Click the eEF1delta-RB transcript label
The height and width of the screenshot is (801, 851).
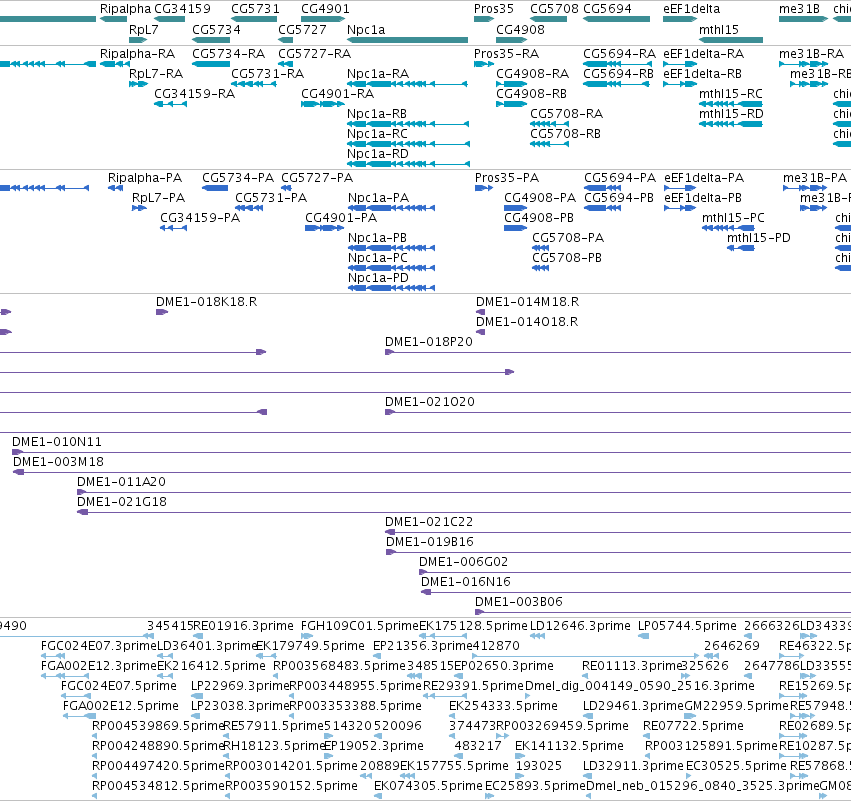click(x=702, y=74)
